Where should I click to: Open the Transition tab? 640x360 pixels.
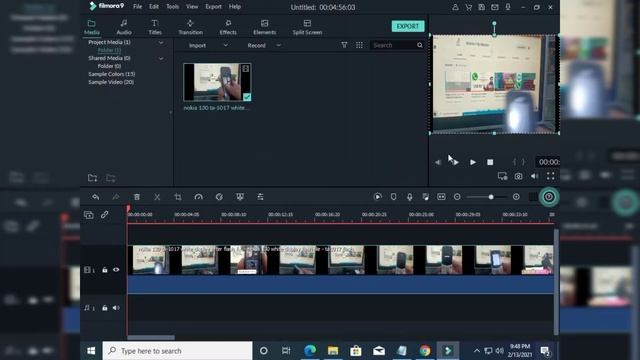(x=190, y=27)
